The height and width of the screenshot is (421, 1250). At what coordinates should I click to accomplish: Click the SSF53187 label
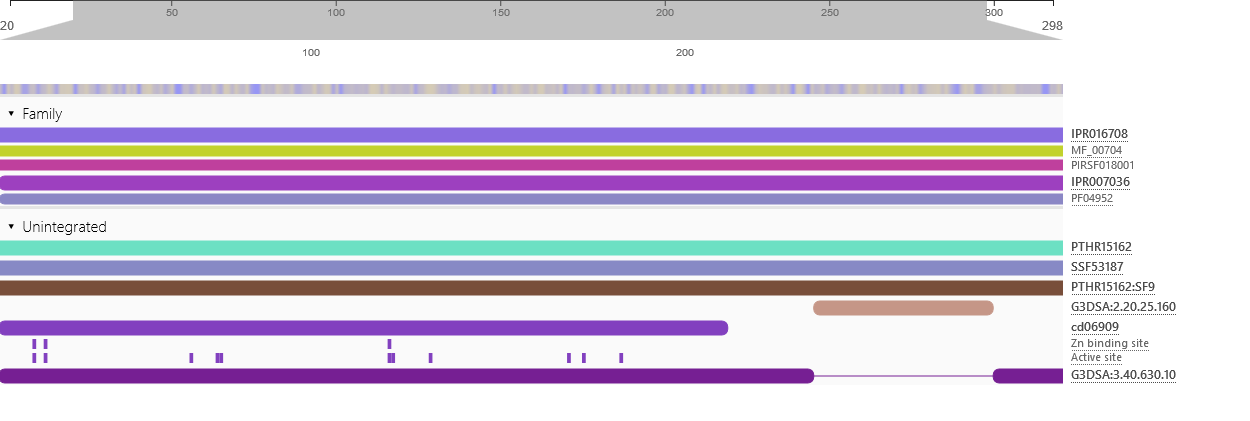[1097, 267]
